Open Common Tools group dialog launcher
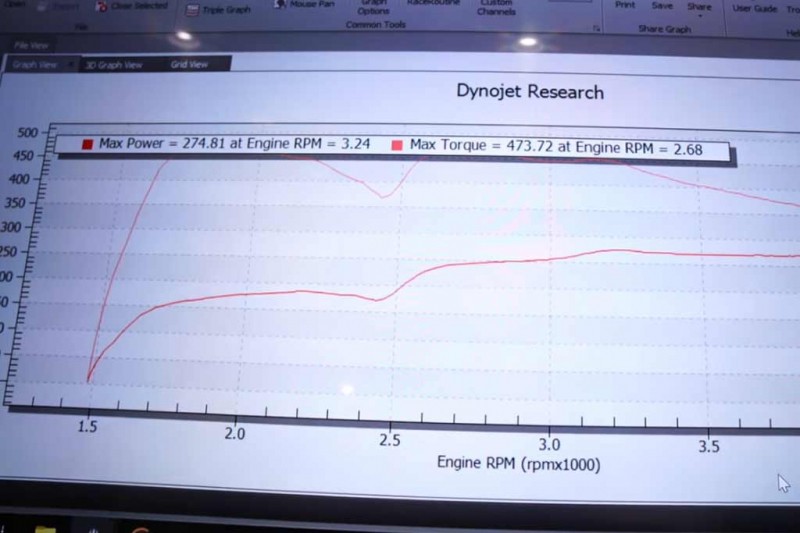This screenshot has height=533, width=800. 596,29
